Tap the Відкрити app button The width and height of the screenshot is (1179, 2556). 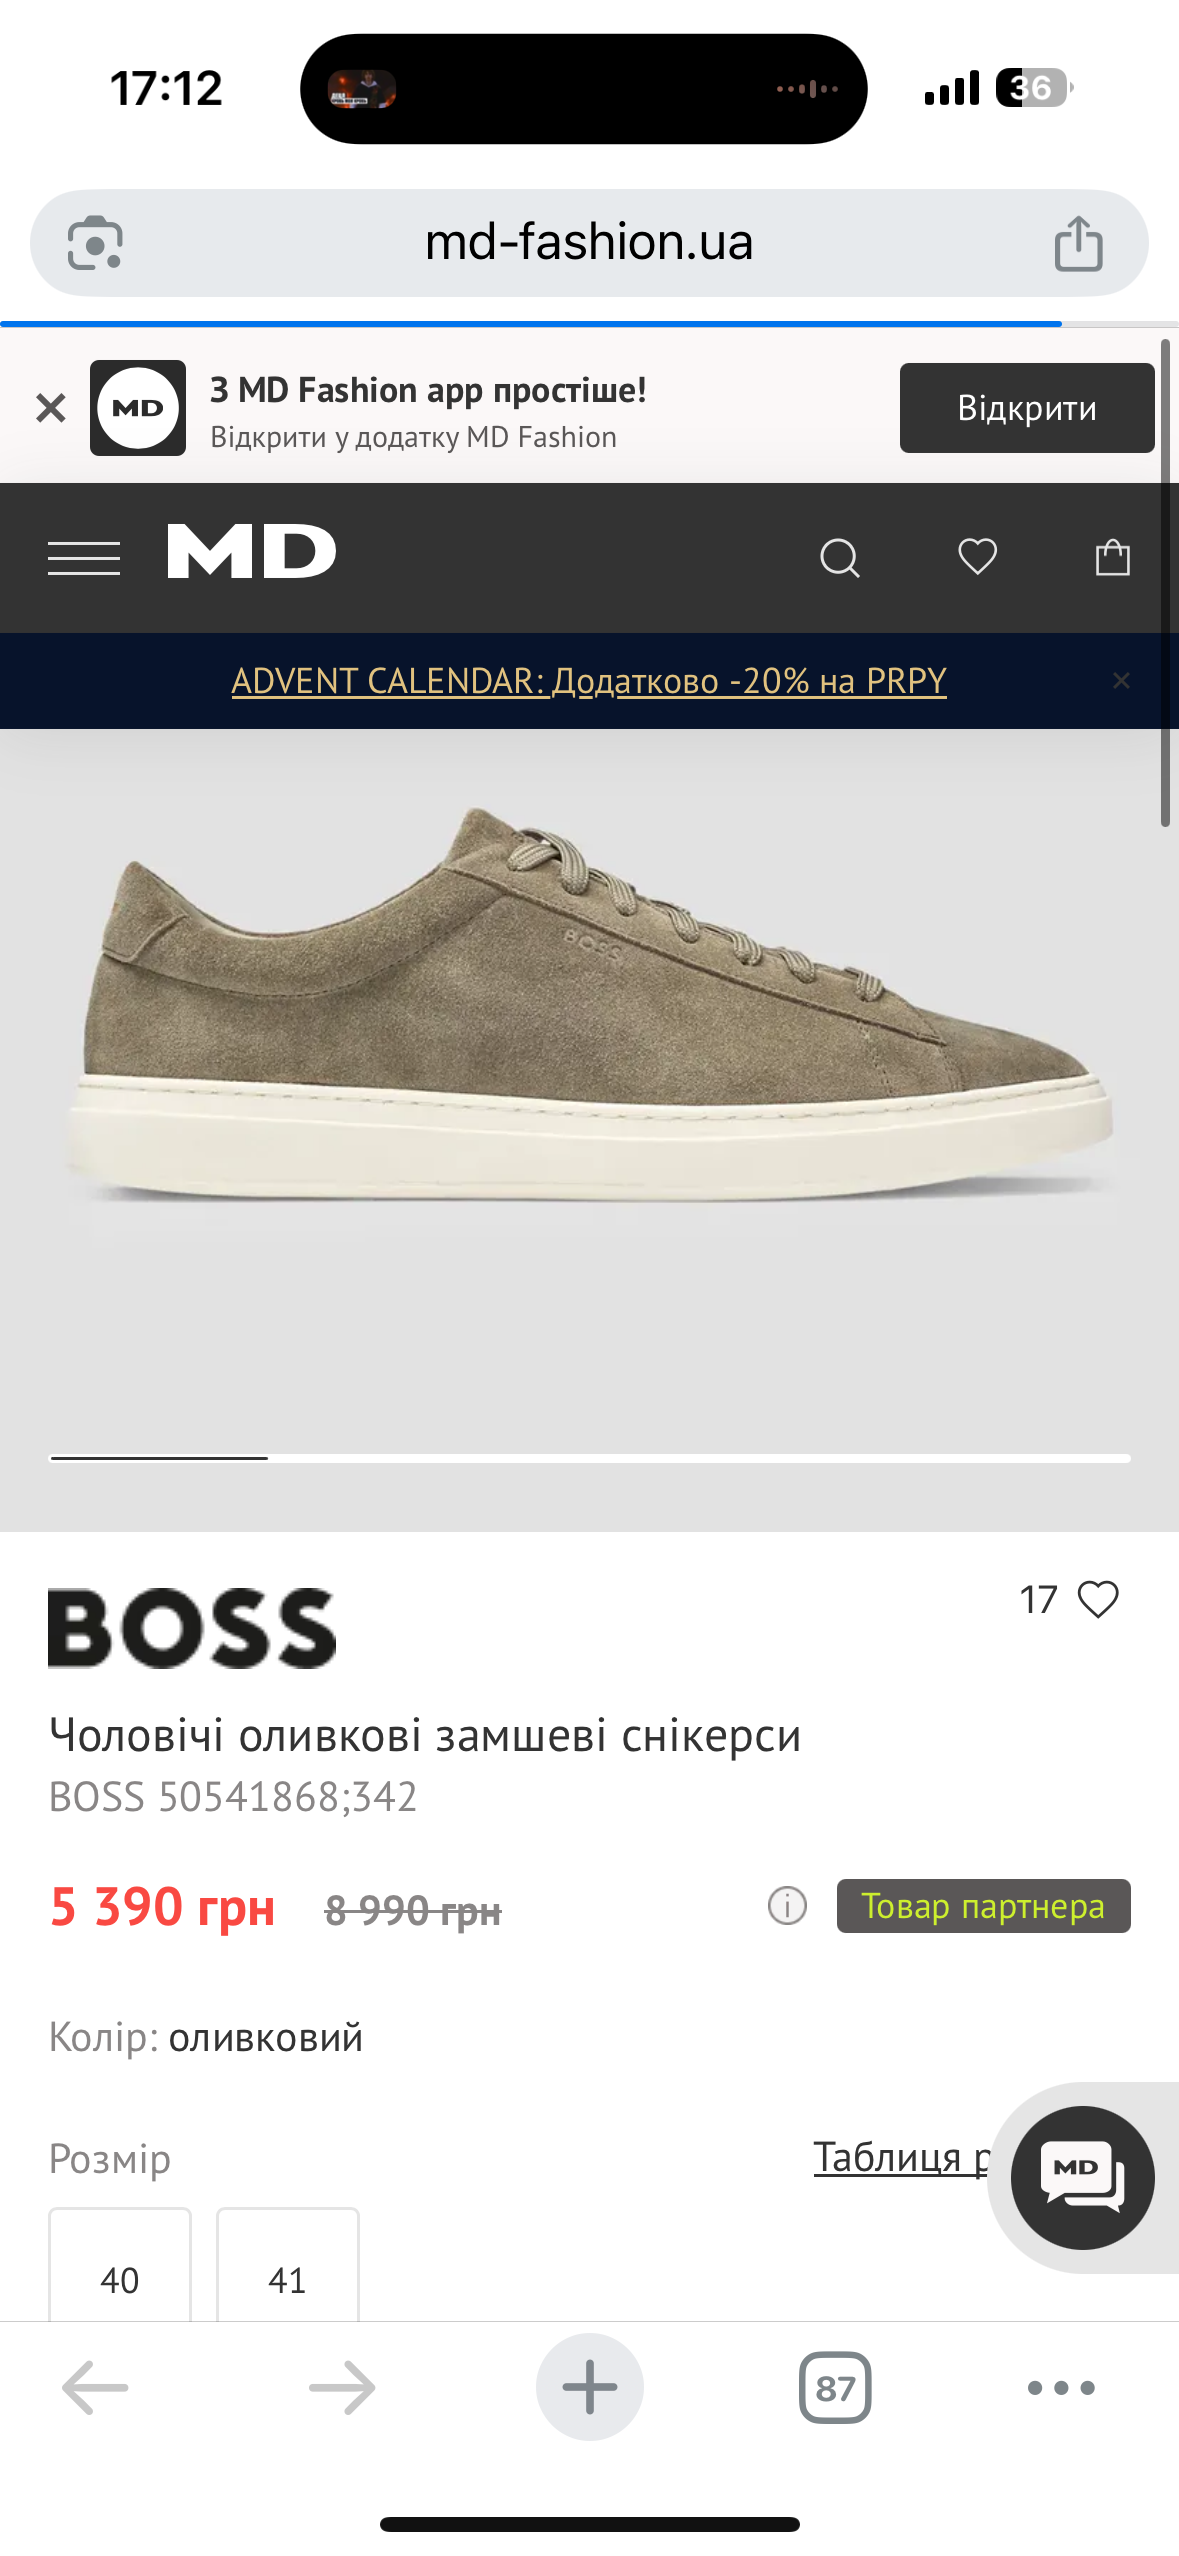[1027, 408]
